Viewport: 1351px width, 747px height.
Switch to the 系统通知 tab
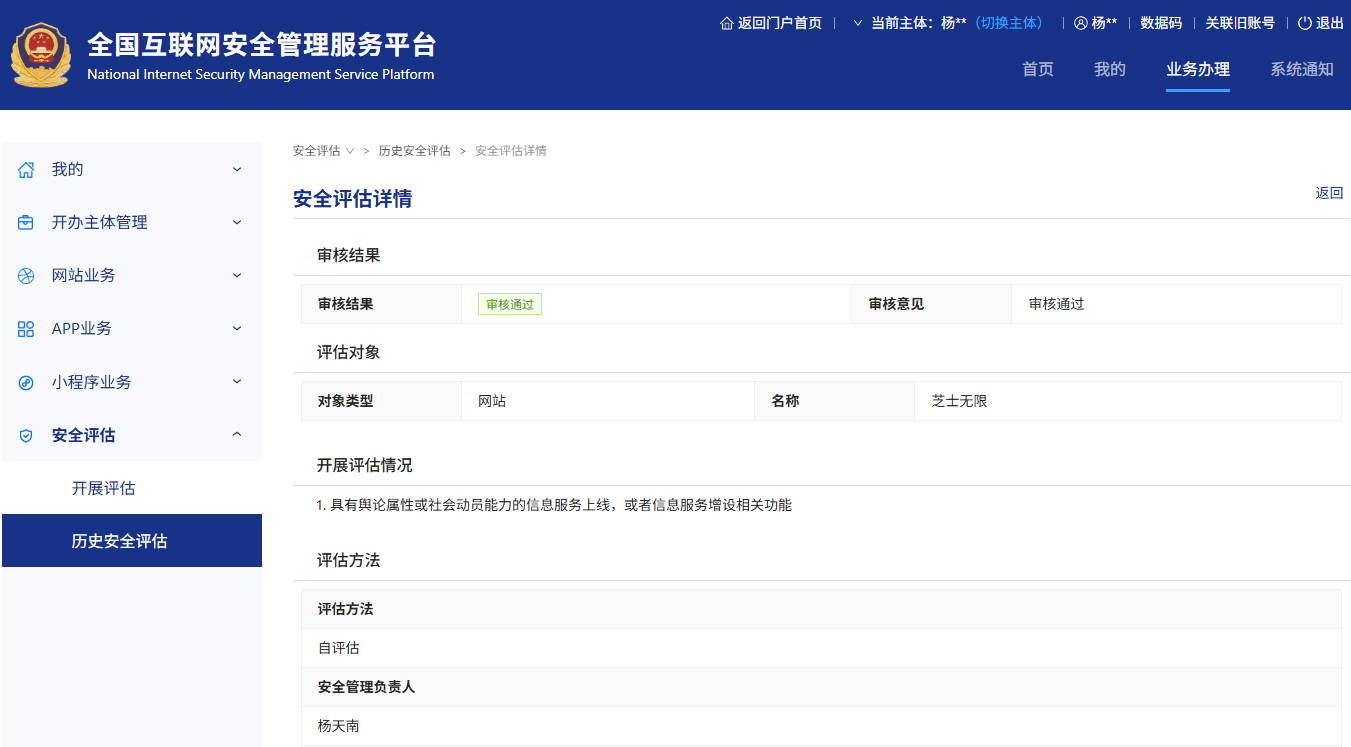[x=1302, y=69]
